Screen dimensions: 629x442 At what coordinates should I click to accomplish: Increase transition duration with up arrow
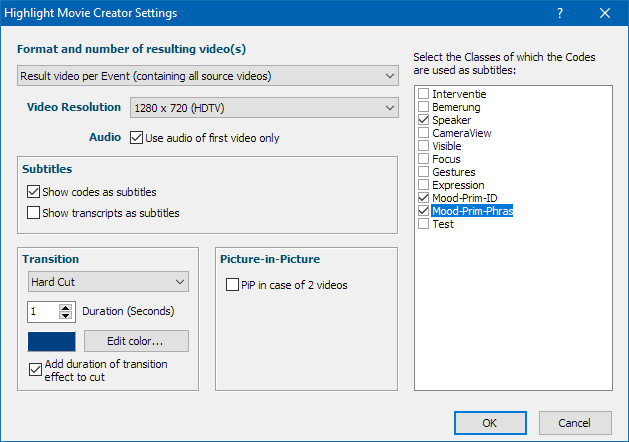[x=66, y=307]
